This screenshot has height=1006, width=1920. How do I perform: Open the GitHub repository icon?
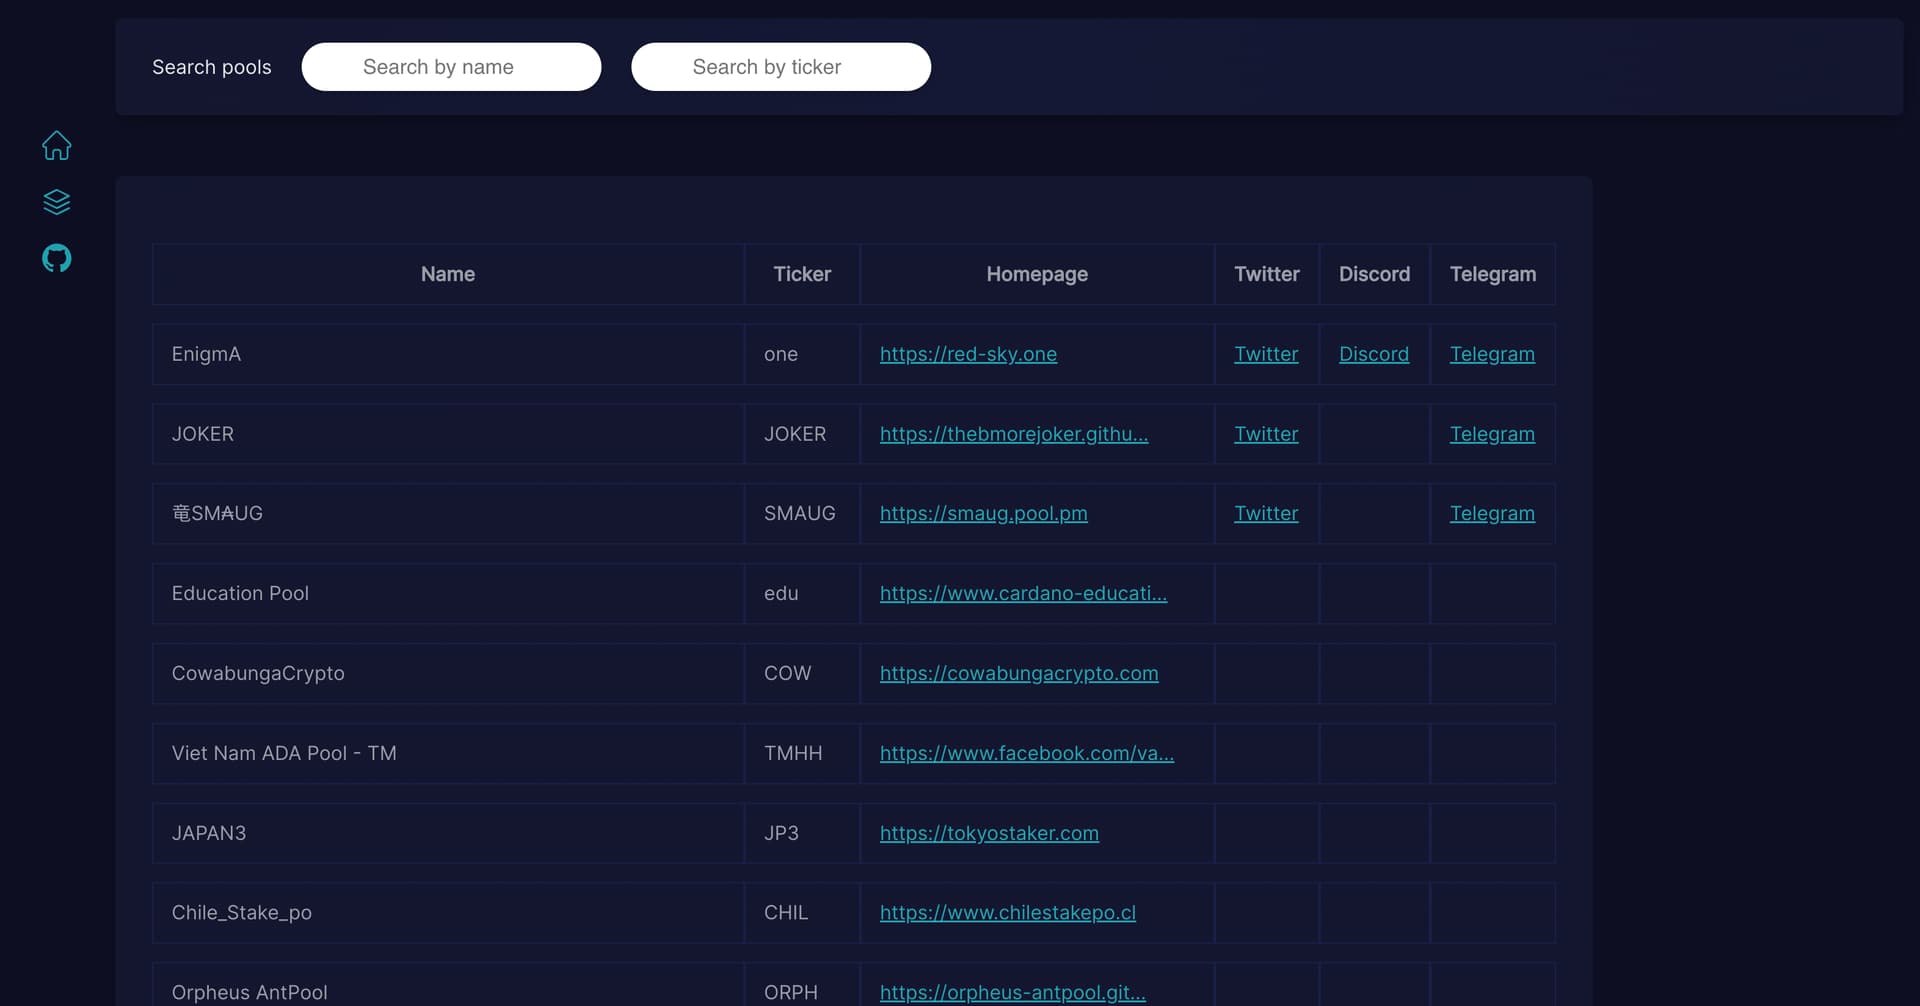click(x=57, y=257)
